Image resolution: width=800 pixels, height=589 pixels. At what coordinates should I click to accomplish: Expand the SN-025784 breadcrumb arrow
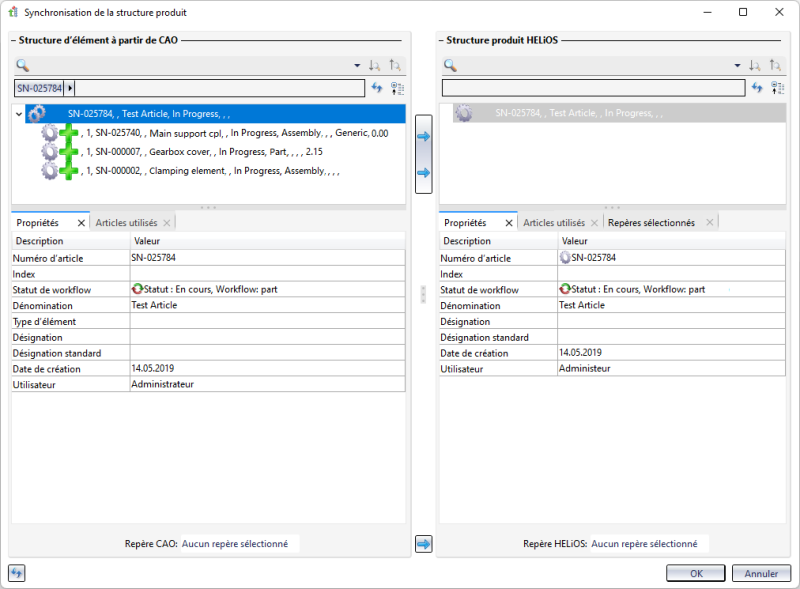point(70,88)
